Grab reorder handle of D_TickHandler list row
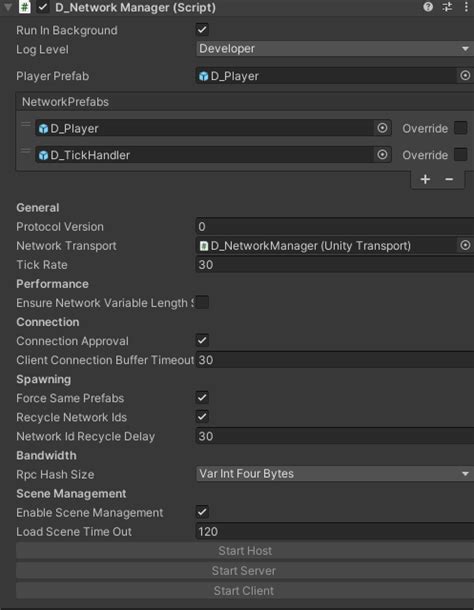Viewport: 474px width, 610px height. pos(26,151)
